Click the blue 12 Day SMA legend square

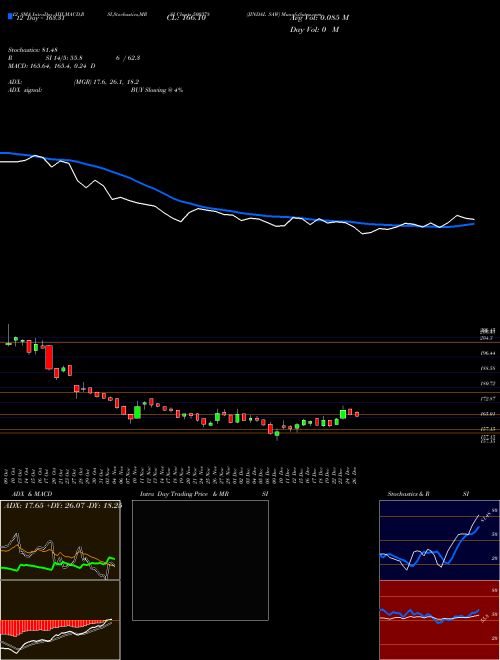coord(11,17)
